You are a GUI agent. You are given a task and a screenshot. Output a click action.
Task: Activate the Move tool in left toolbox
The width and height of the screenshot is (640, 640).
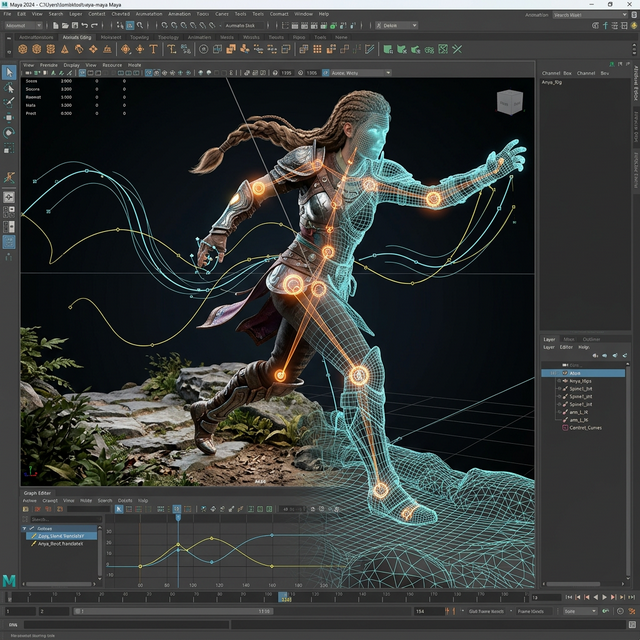[x=9, y=117]
